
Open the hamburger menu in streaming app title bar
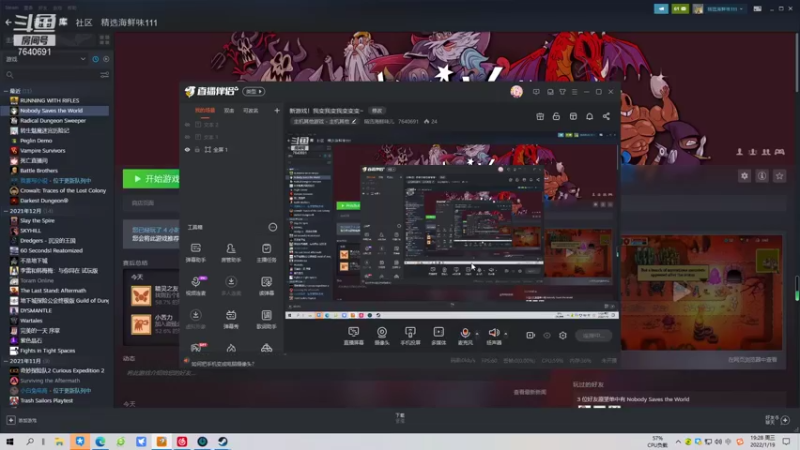coord(574,92)
